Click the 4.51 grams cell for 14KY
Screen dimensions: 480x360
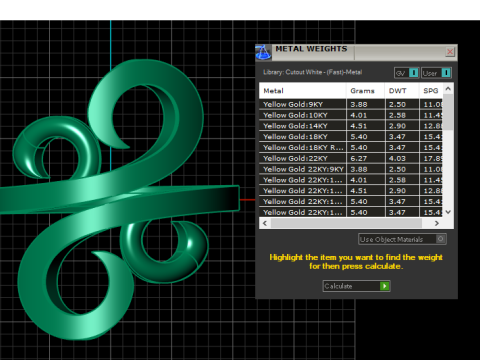click(365, 126)
